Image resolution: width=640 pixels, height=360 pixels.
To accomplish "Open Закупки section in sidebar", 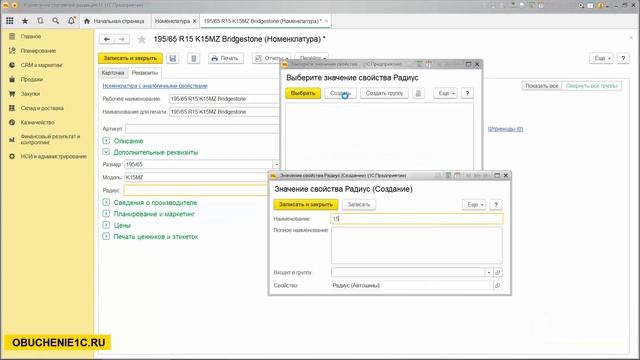I will [x=30, y=93].
